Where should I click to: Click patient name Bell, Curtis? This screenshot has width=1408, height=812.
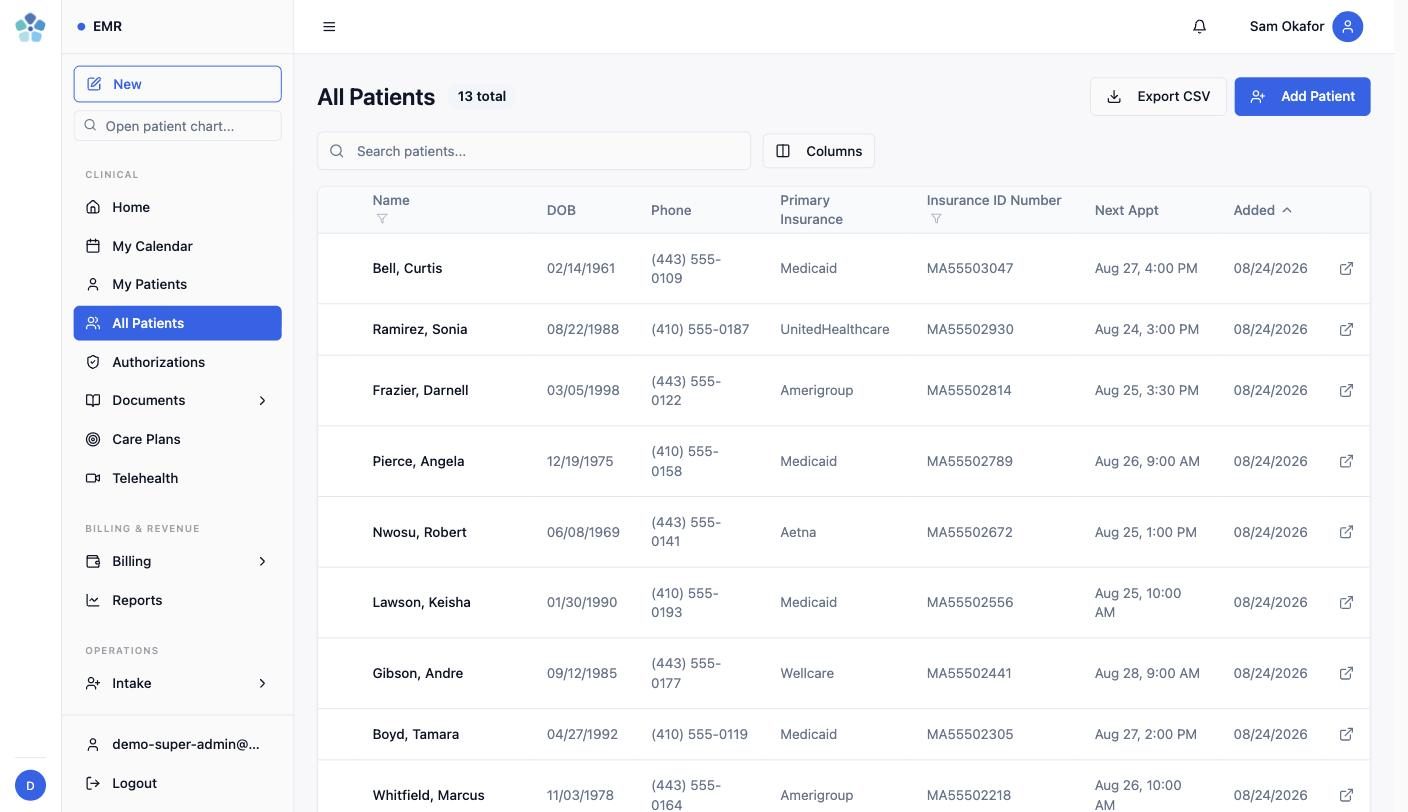pyautogui.click(x=407, y=268)
